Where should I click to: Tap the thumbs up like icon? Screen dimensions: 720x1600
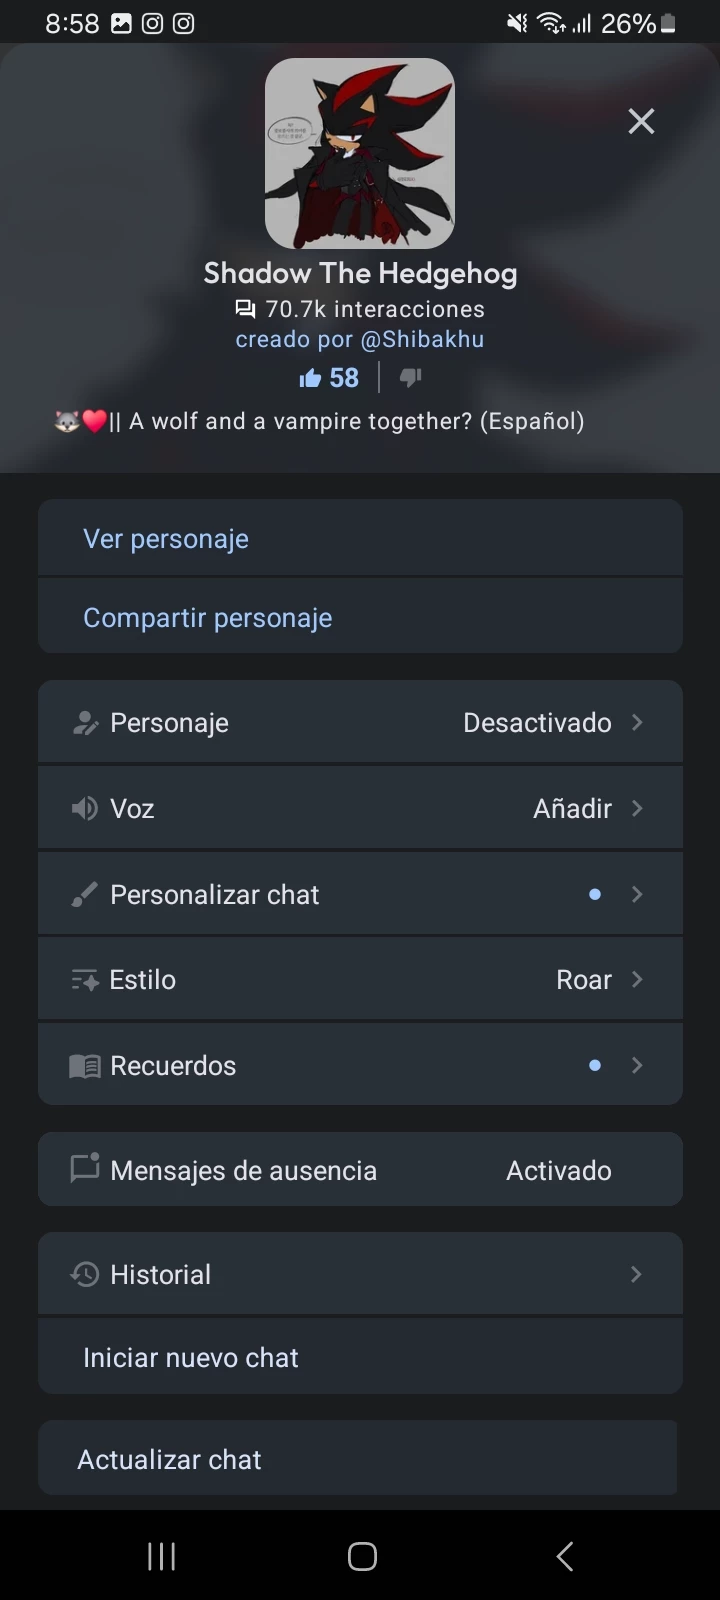(x=310, y=378)
